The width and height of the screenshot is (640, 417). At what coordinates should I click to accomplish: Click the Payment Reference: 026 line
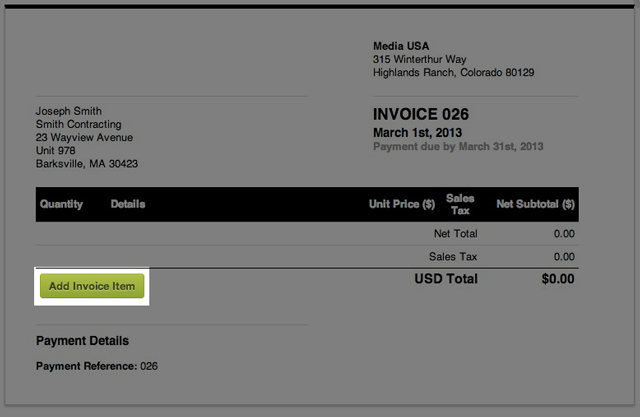pos(97,366)
